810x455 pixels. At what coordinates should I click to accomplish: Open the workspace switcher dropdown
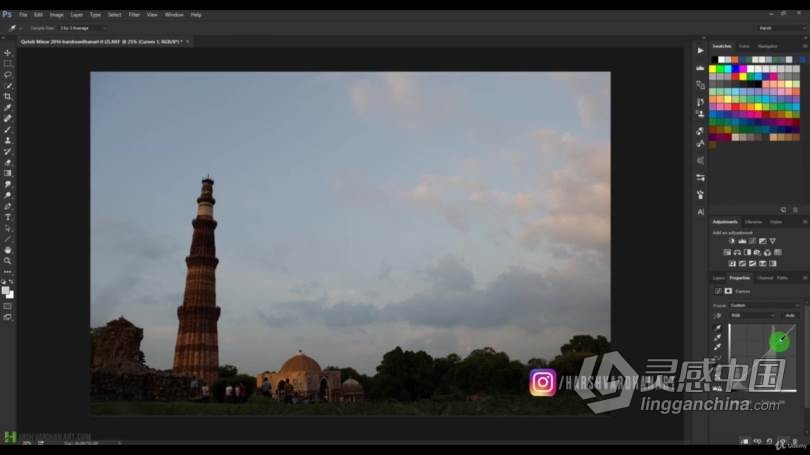coord(781,28)
